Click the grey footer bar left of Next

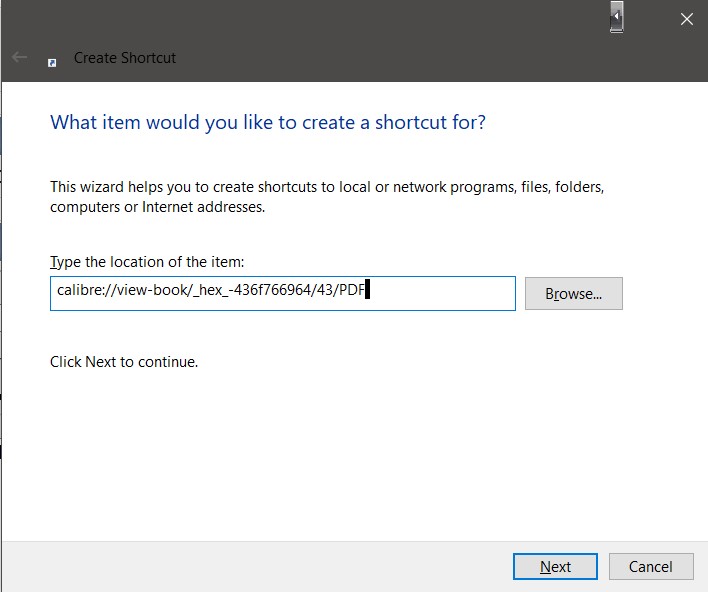coord(257,566)
